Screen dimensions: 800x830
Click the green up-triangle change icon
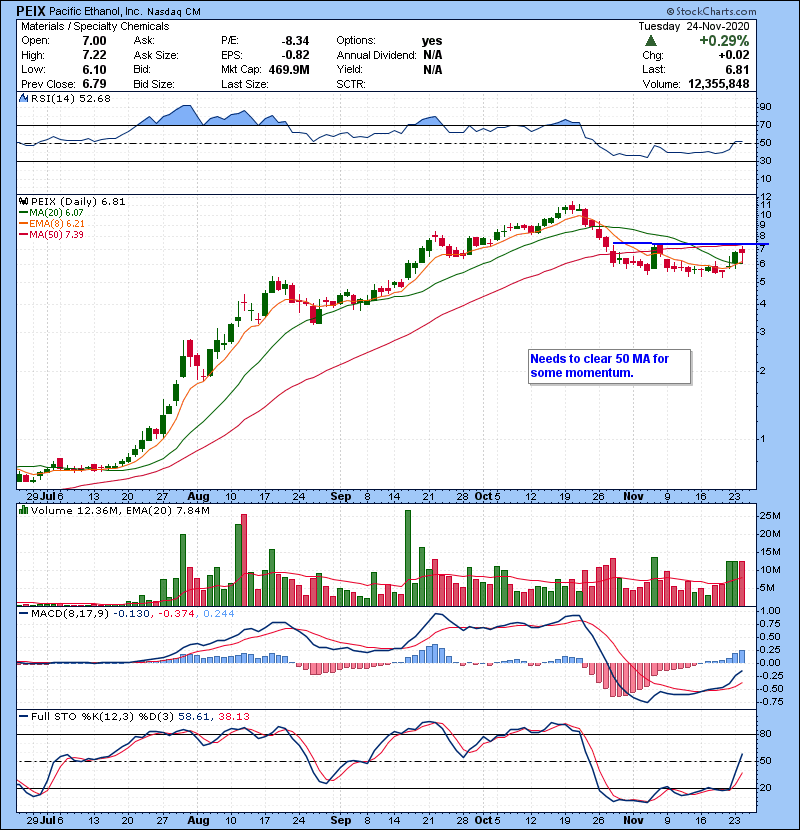(651, 41)
